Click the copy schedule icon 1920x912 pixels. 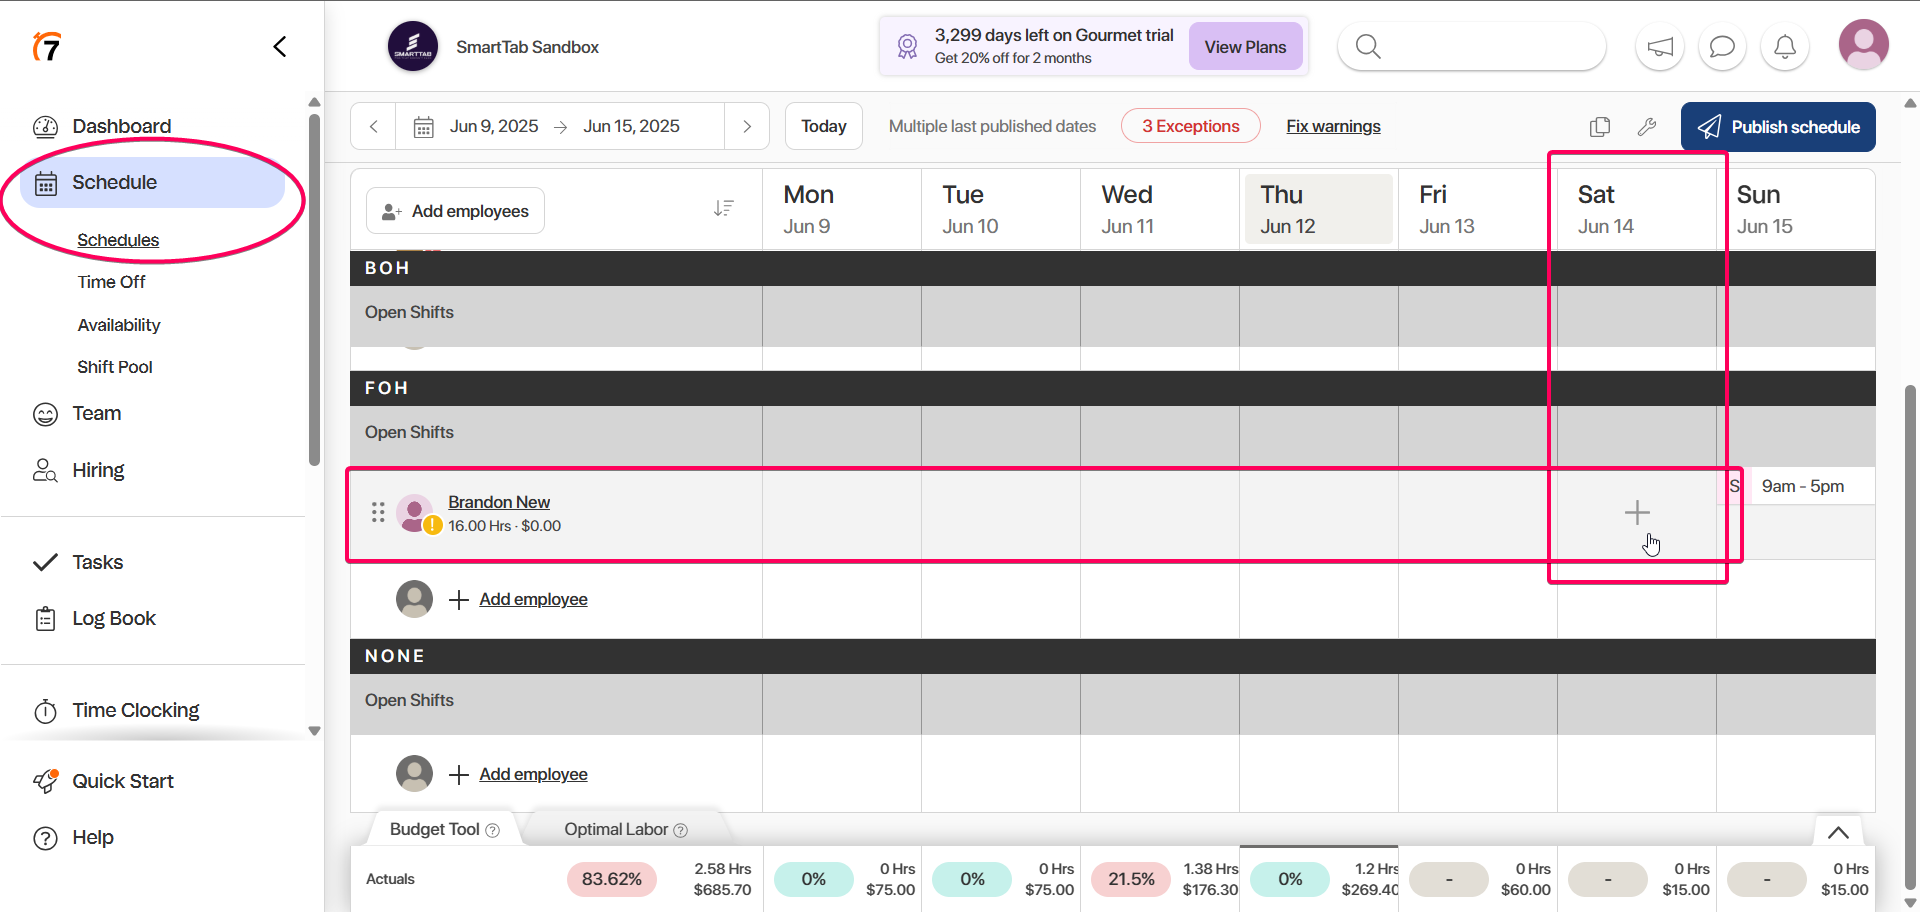[x=1599, y=127]
